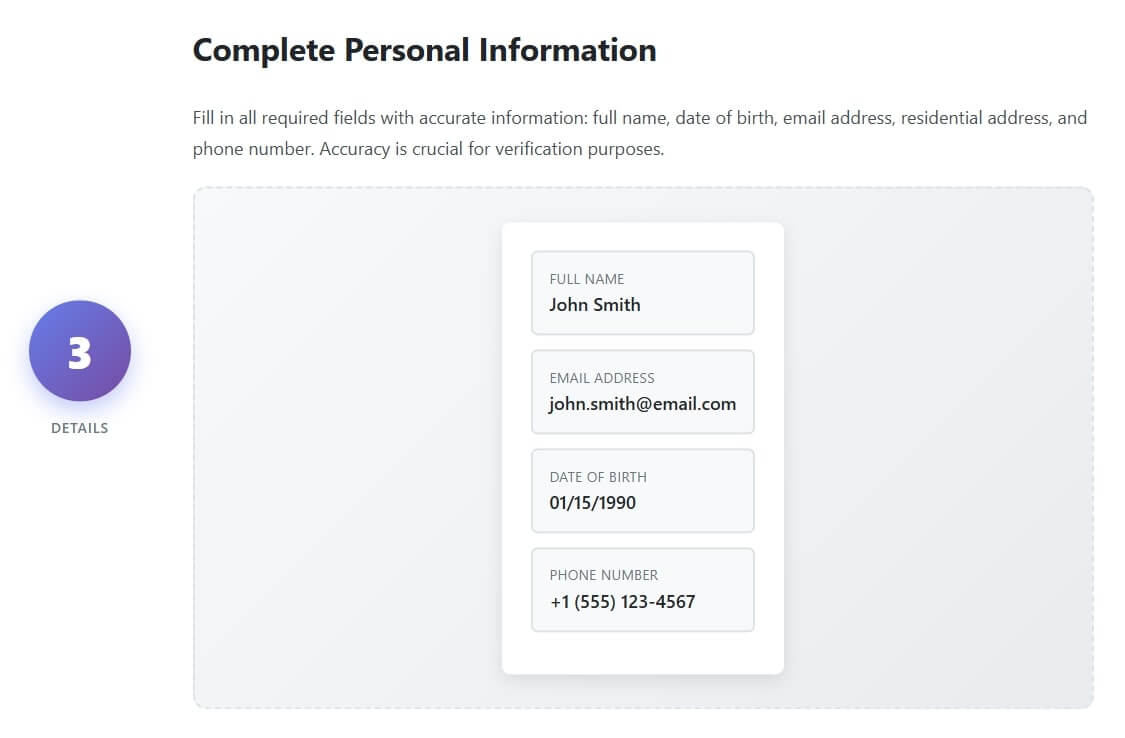Click the DETAILS step label
This screenshot has height=738, width=1125.
[x=80, y=428]
